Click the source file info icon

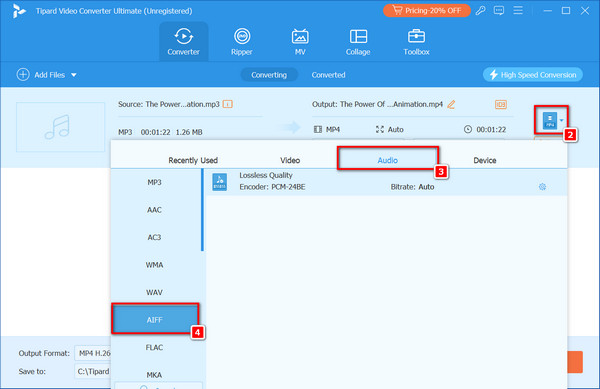coord(228,104)
